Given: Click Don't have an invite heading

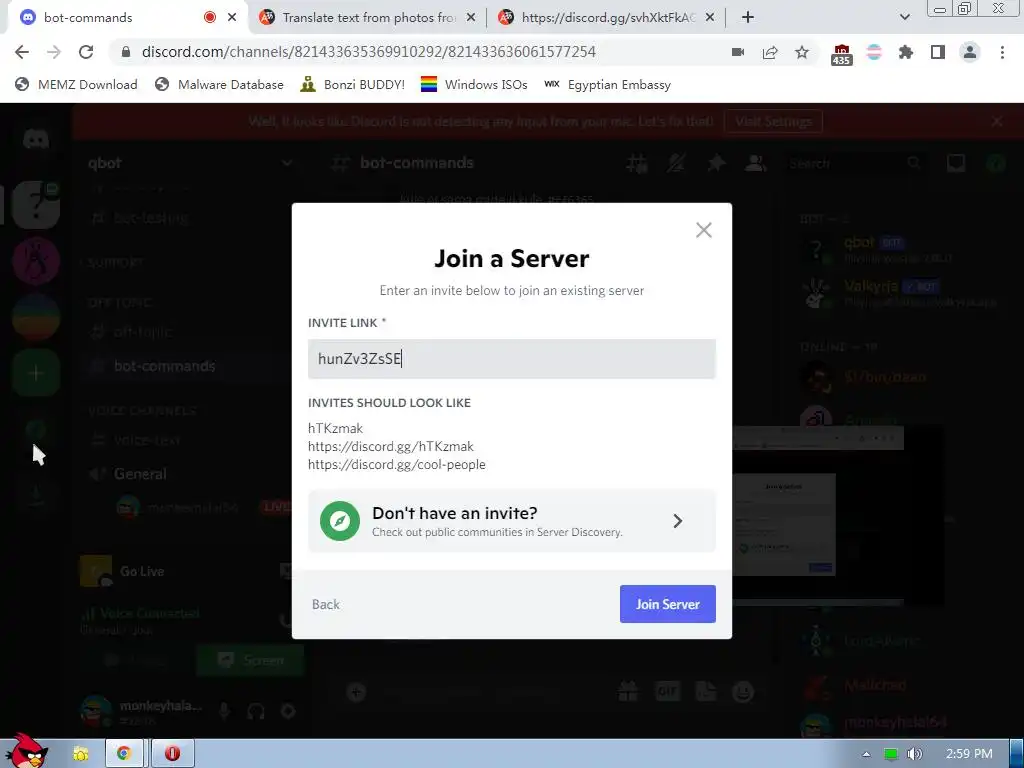Looking at the screenshot, I should [455, 513].
